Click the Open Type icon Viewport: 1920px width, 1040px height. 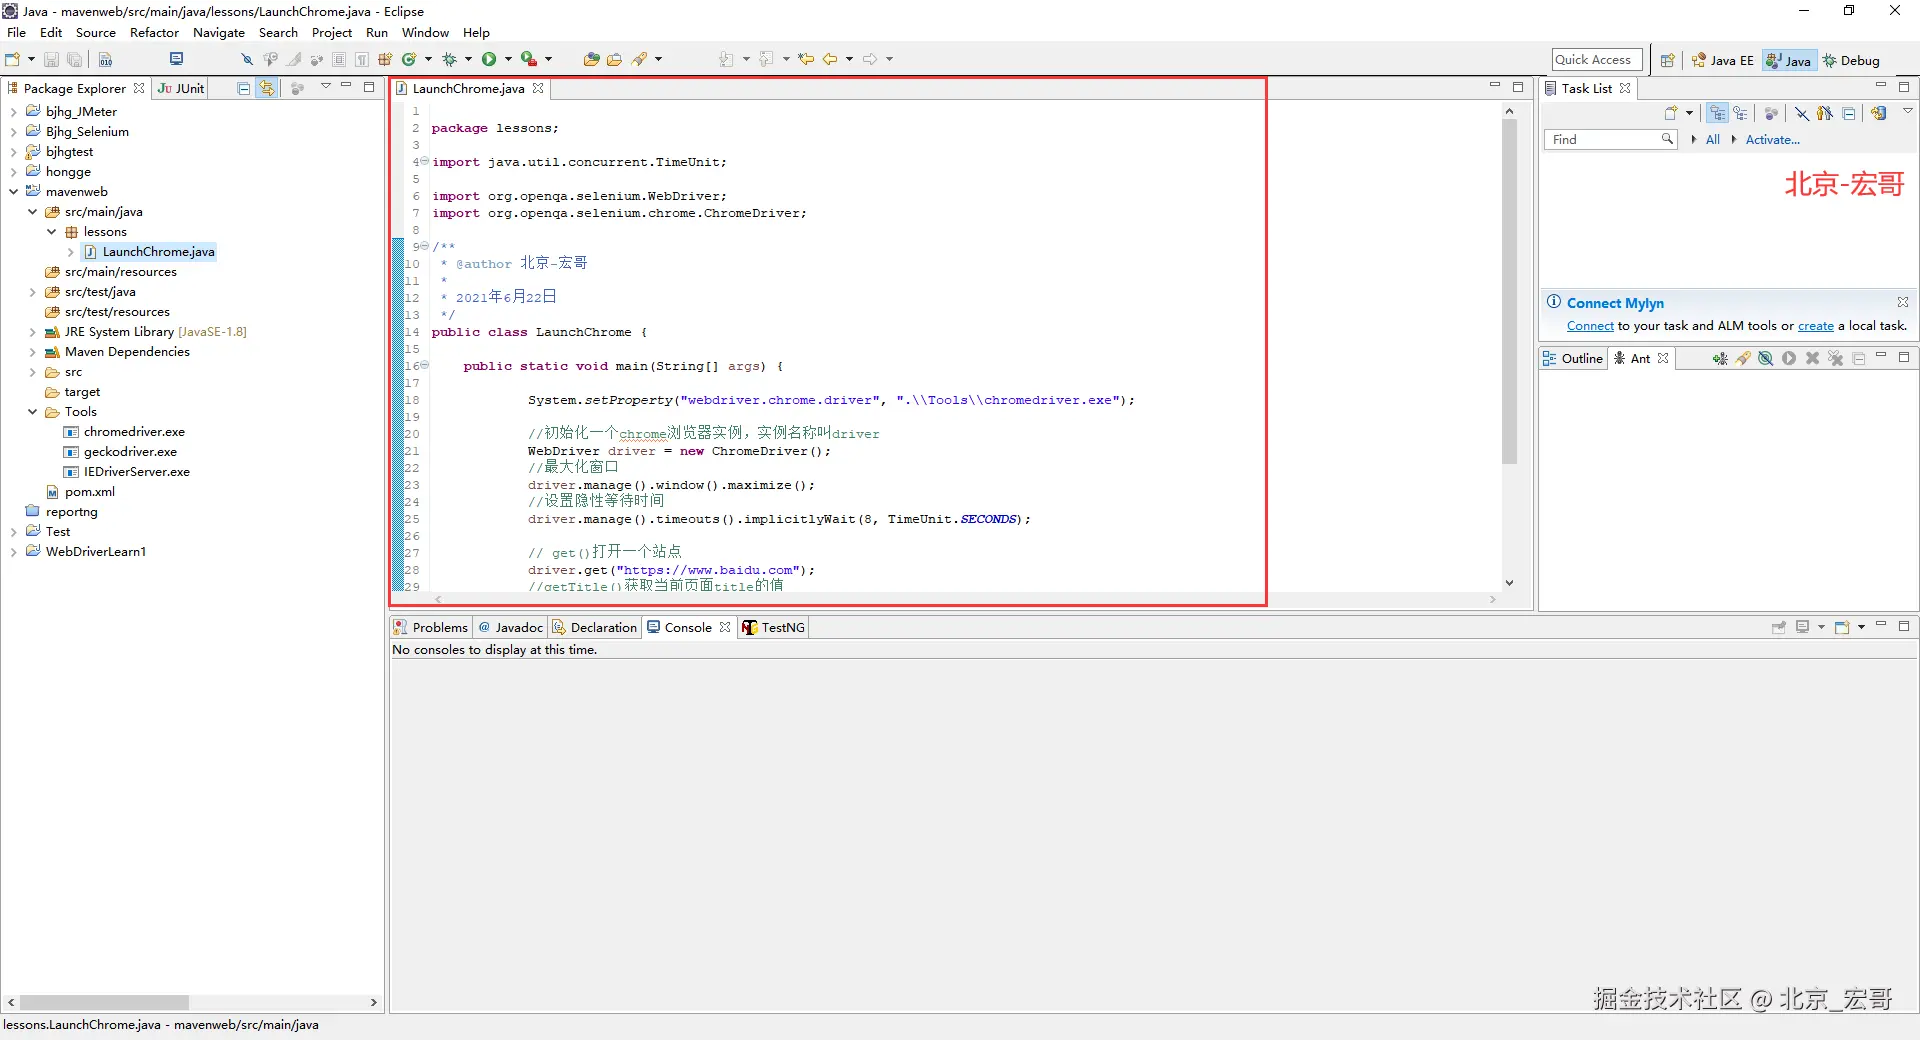pyautogui.click(x=591, y=60)
